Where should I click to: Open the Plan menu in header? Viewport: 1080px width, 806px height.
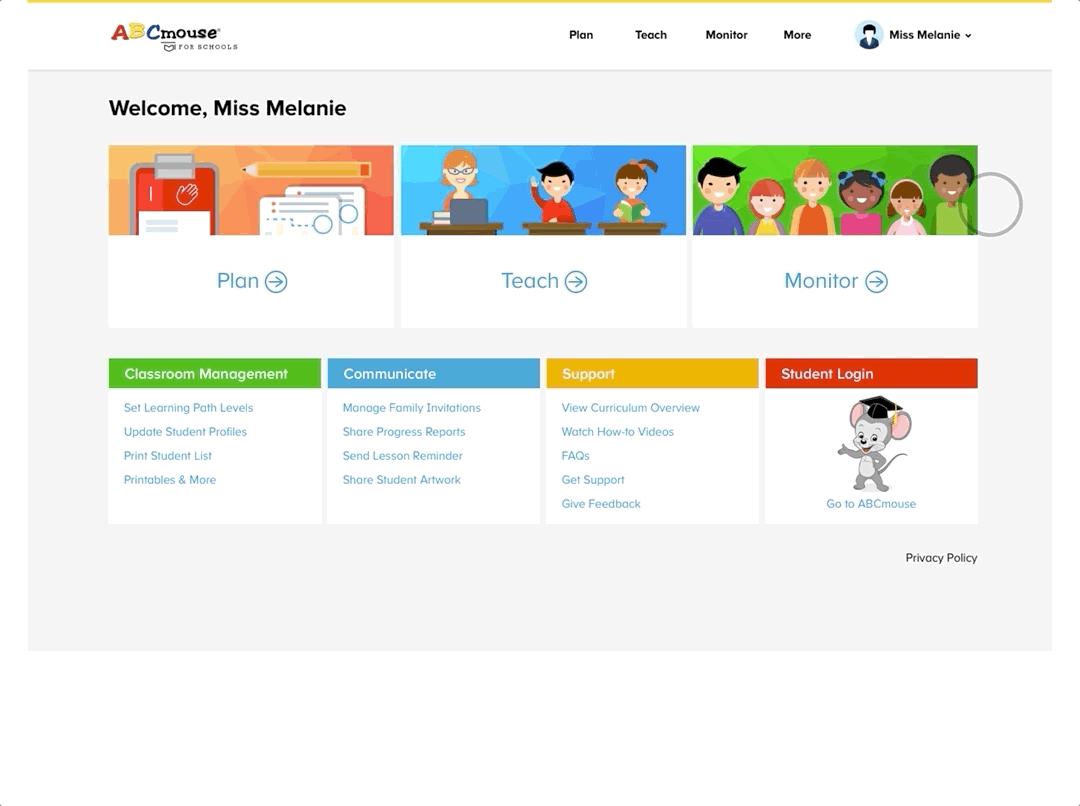click(581, 35)
